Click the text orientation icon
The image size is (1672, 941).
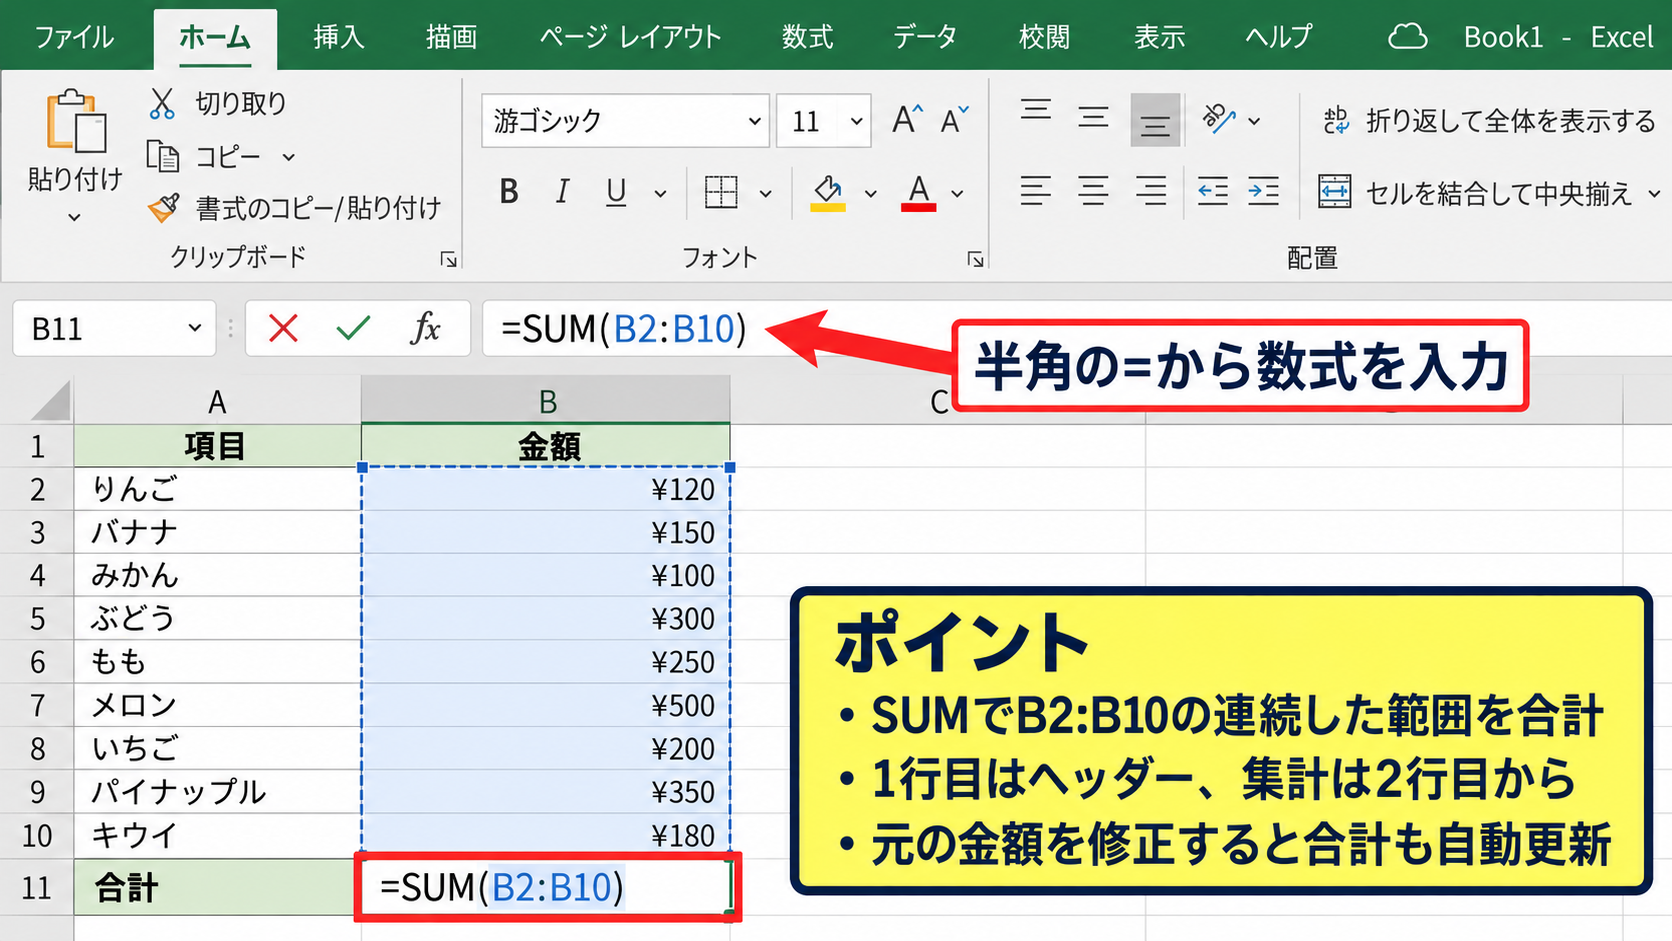(1219, 119)
